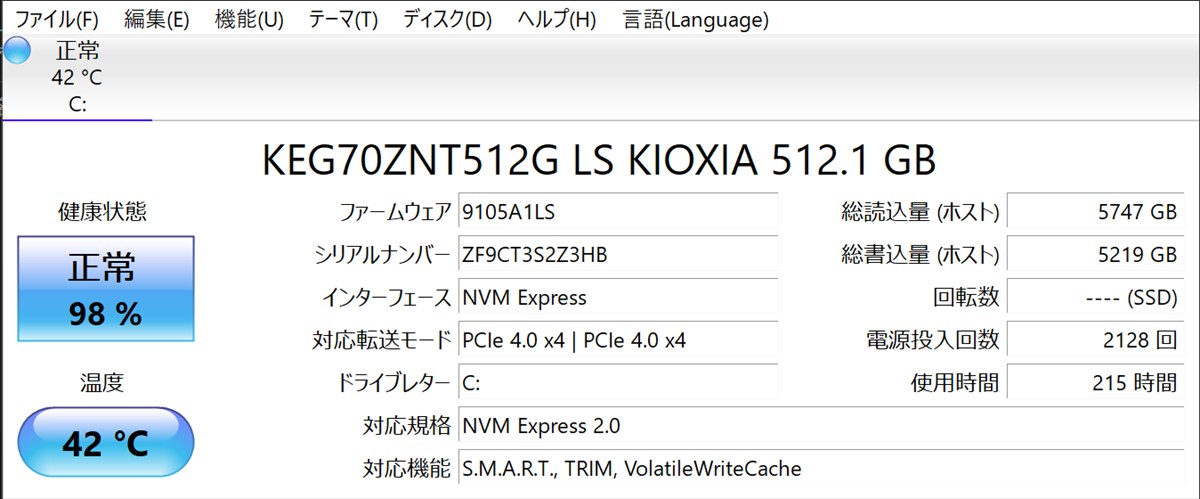Open the ディスク(D) menu
The image size is (1200, 499).
point(447,19)
